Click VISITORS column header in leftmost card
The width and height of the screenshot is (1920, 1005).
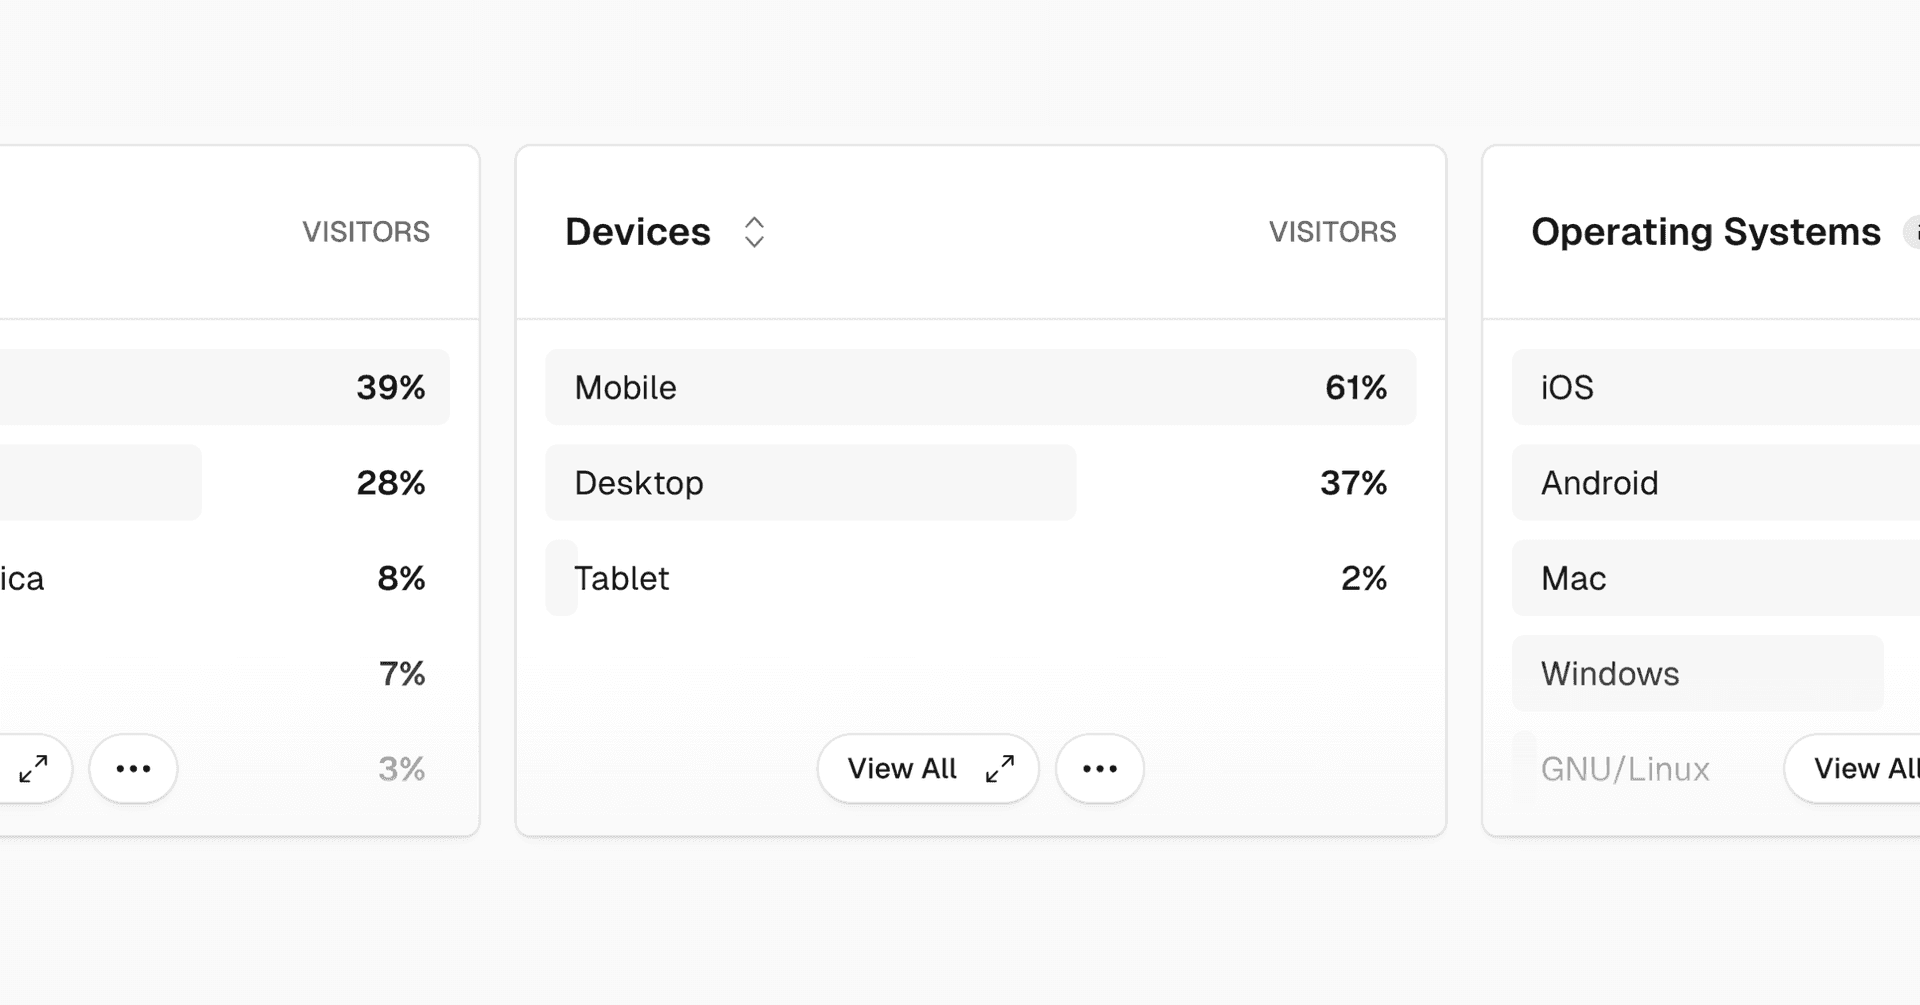pos(366,232)
